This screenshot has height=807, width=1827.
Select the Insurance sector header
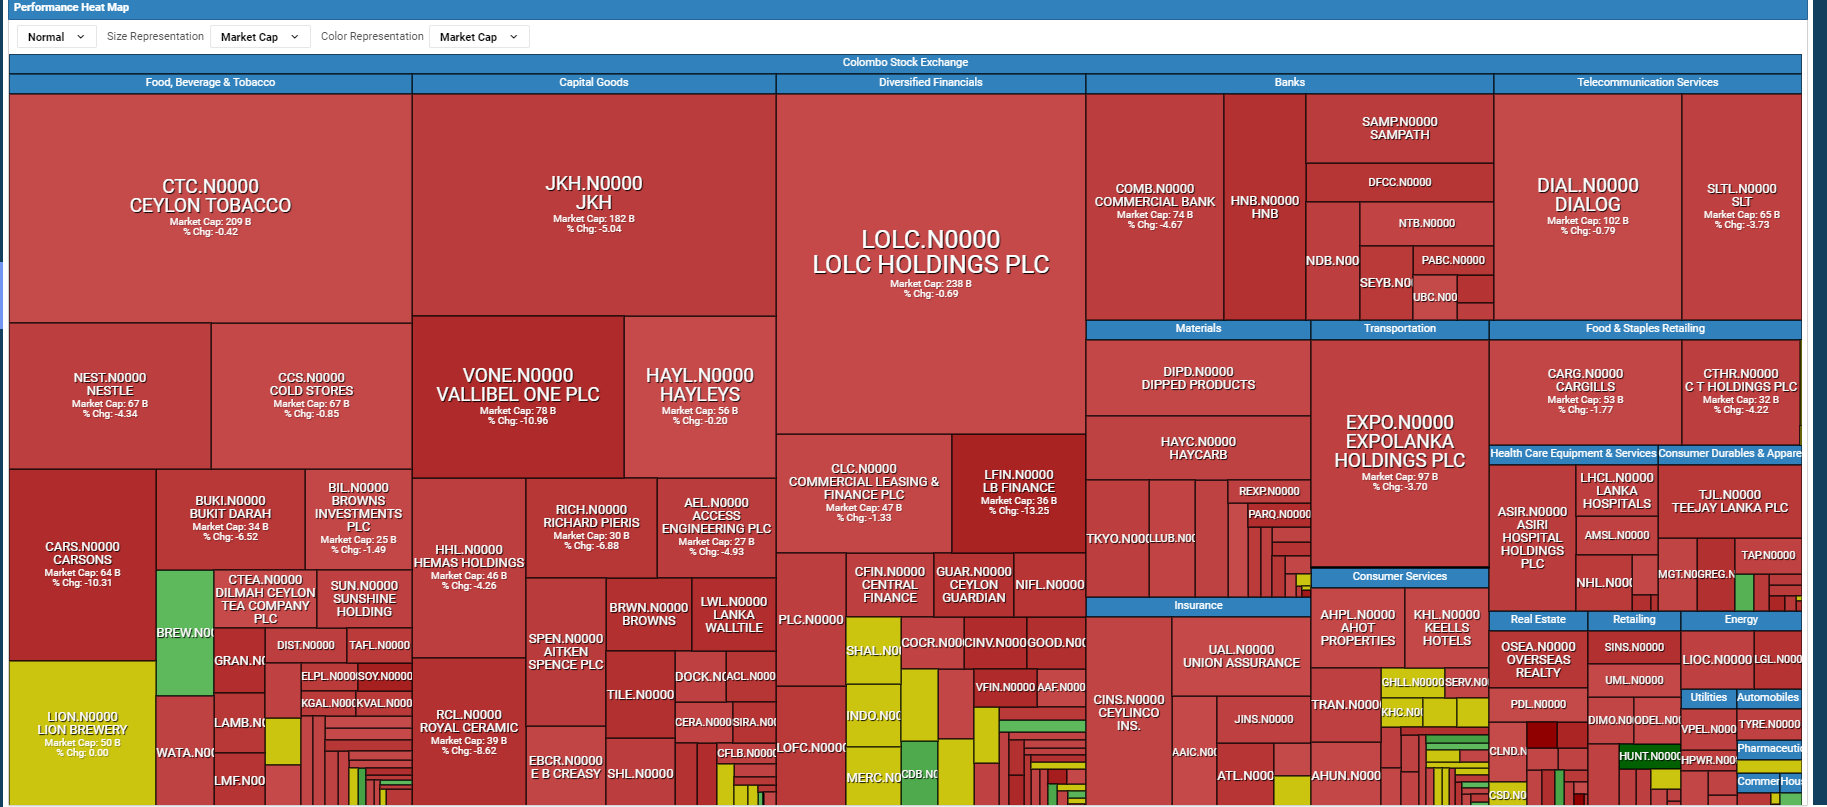coord(1198,606)
